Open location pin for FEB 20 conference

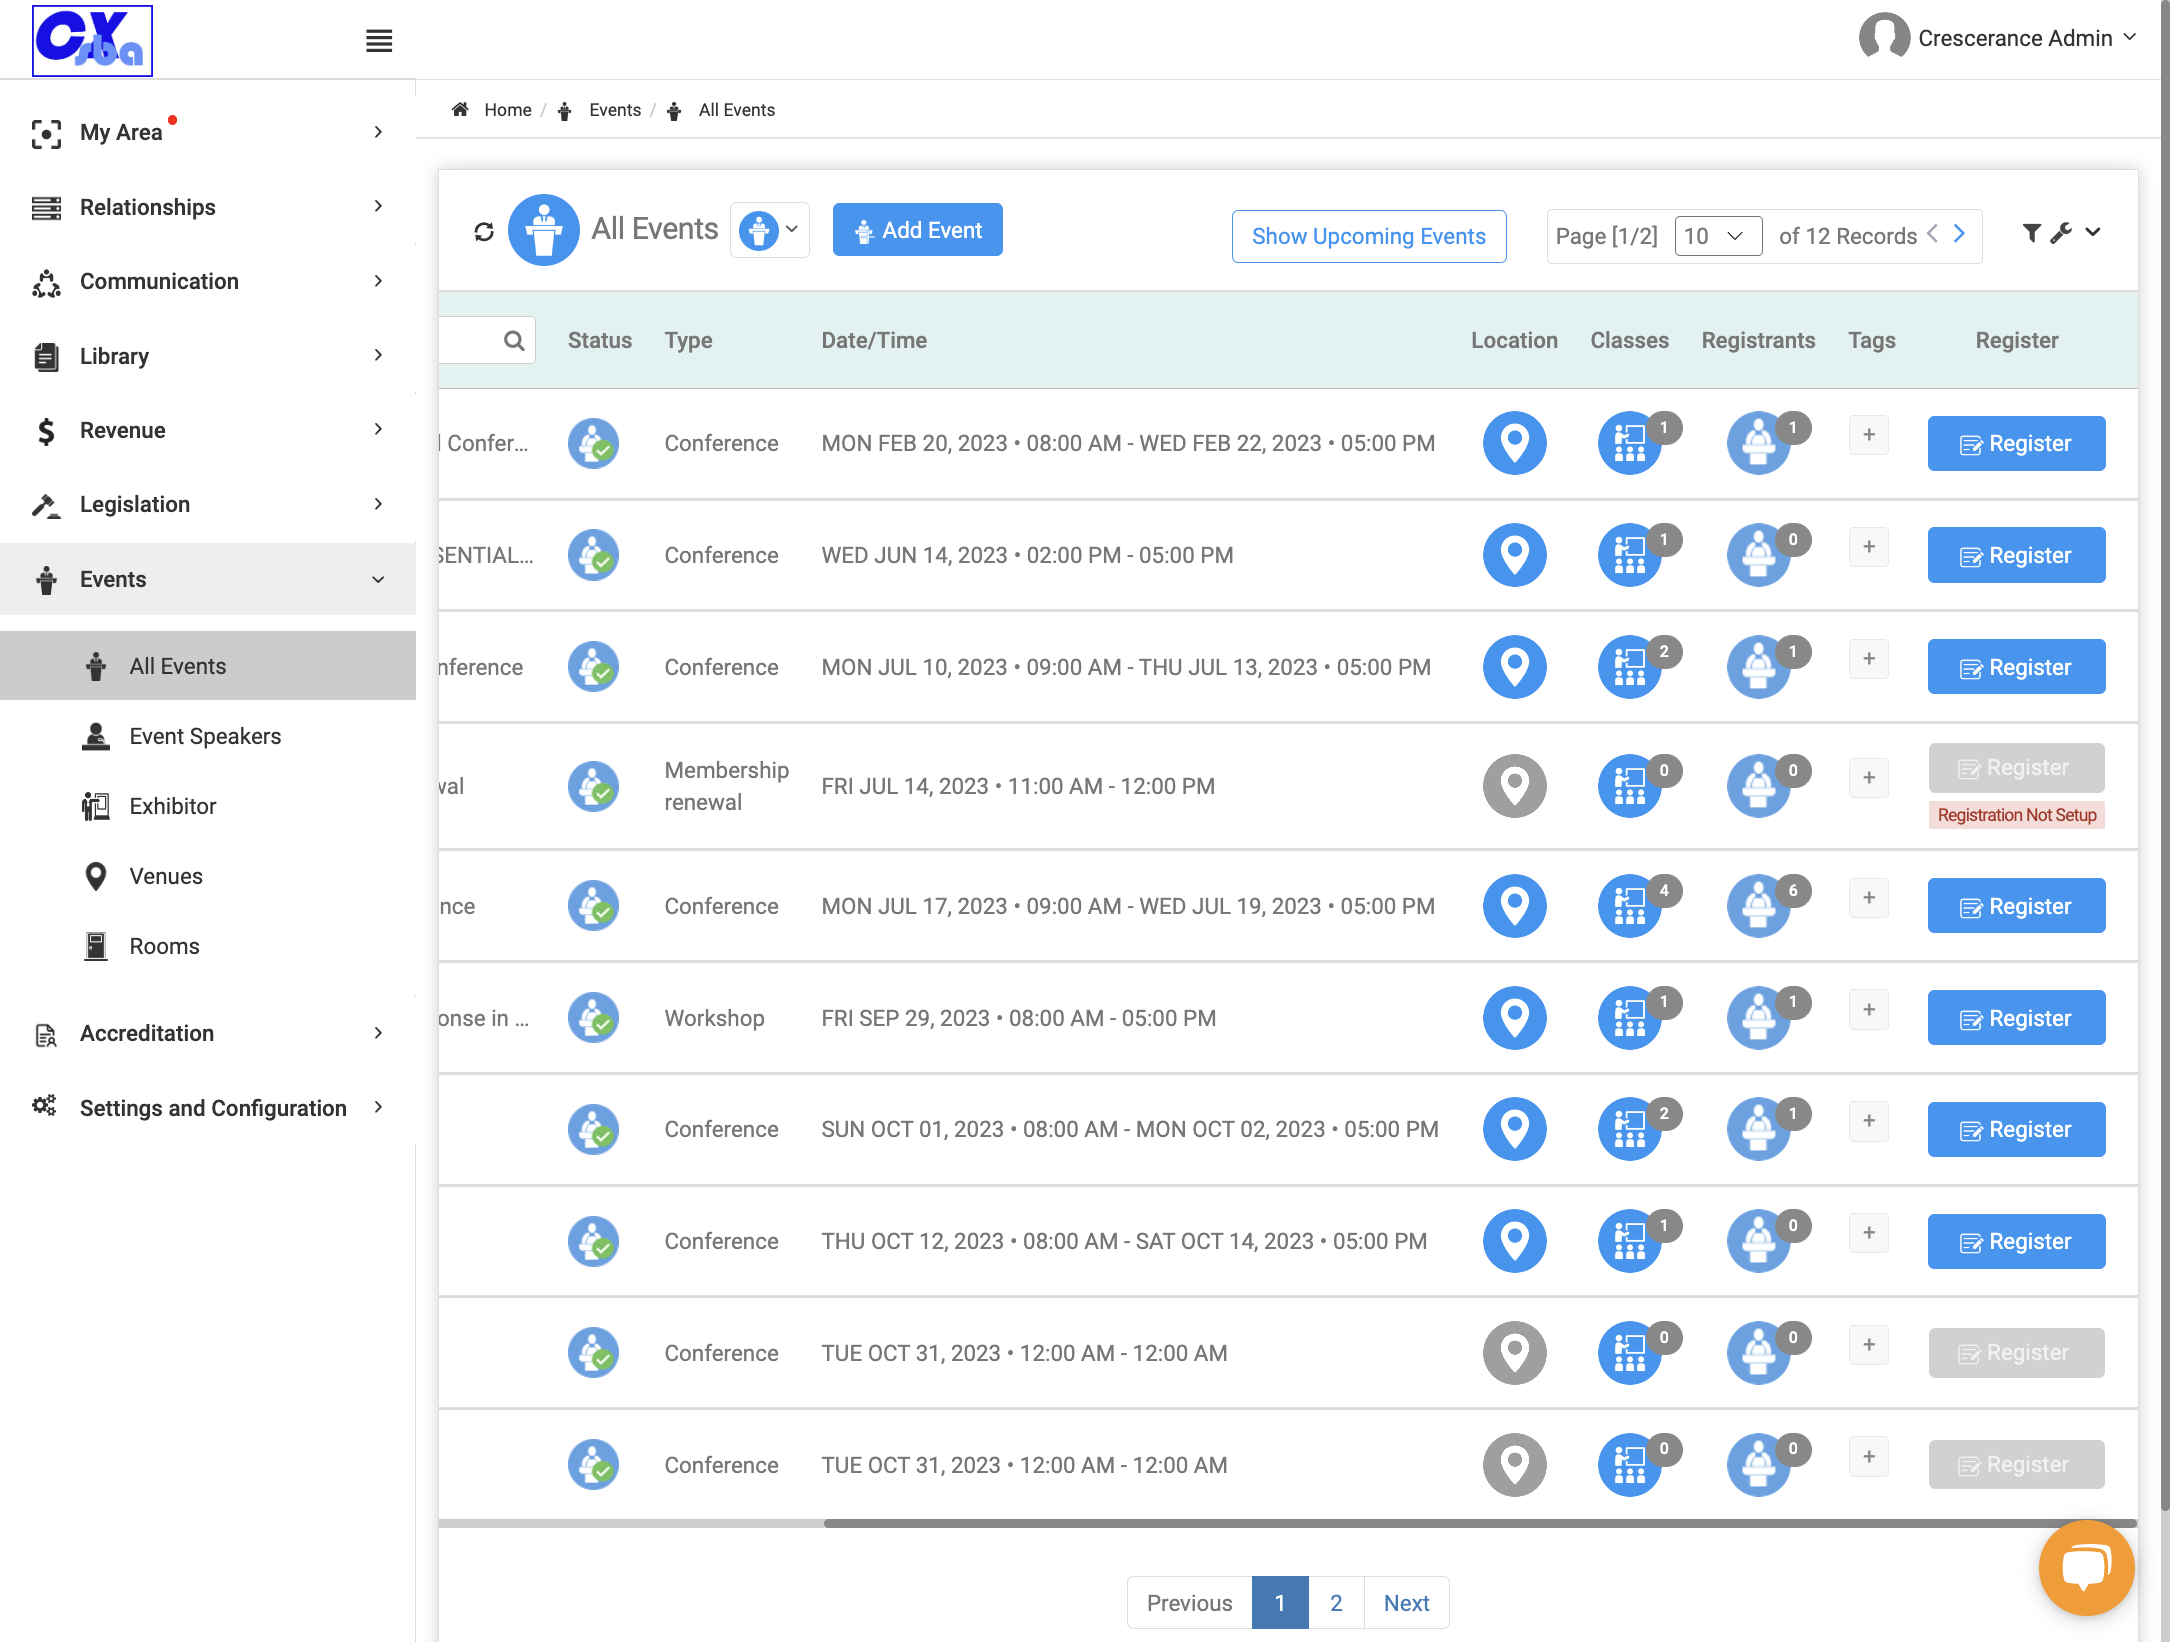pos(1514,443)
